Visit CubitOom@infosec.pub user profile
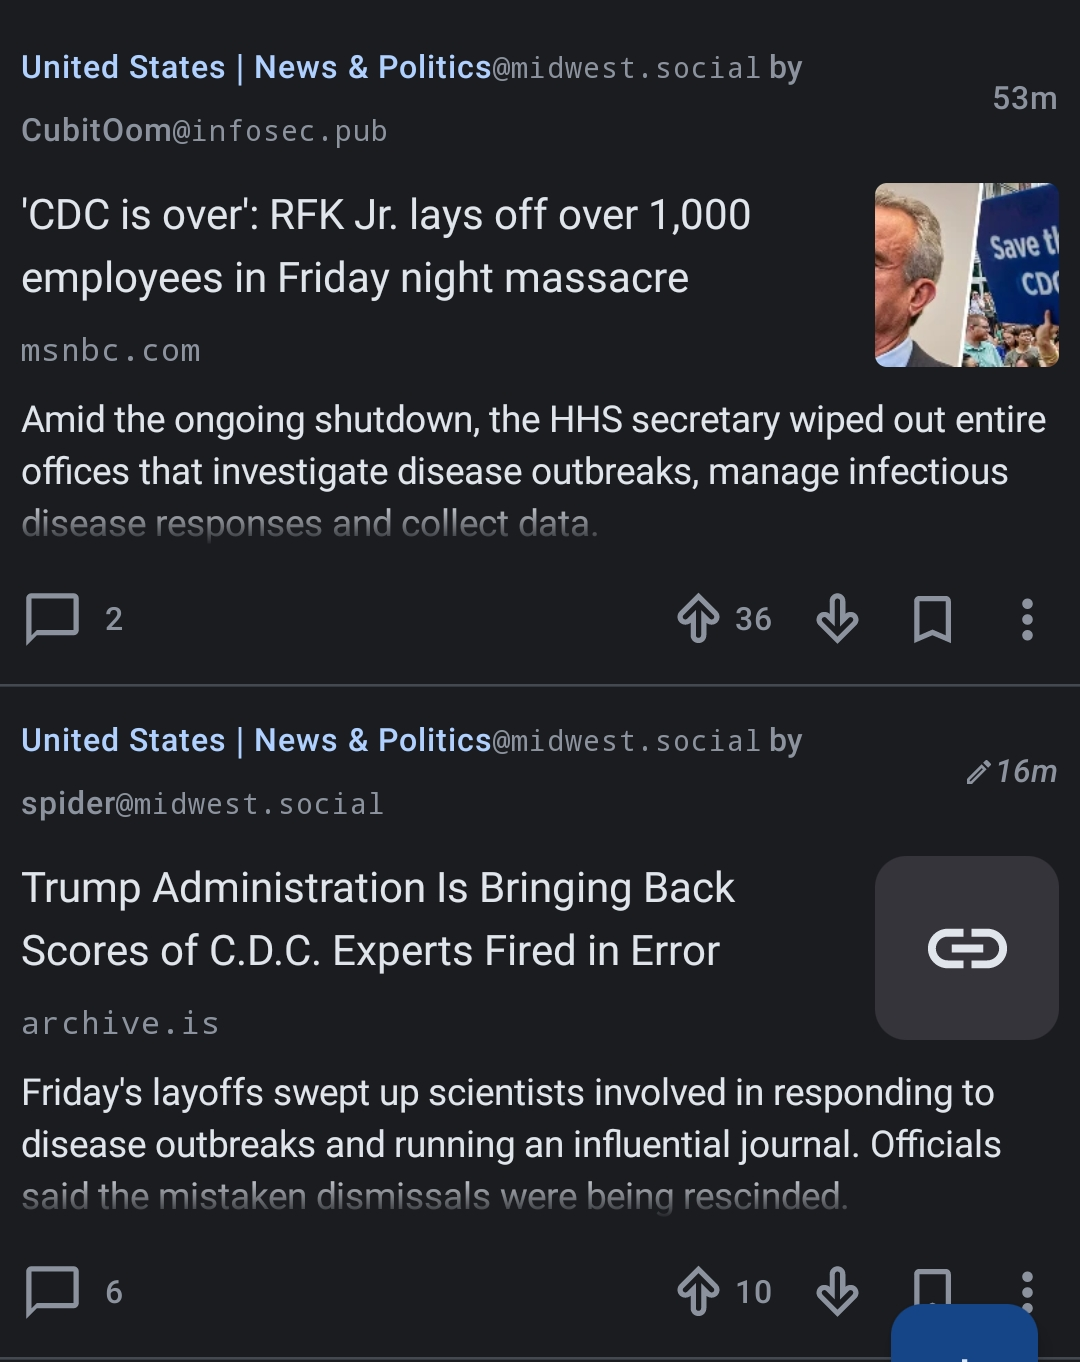 tap(204, 131)
